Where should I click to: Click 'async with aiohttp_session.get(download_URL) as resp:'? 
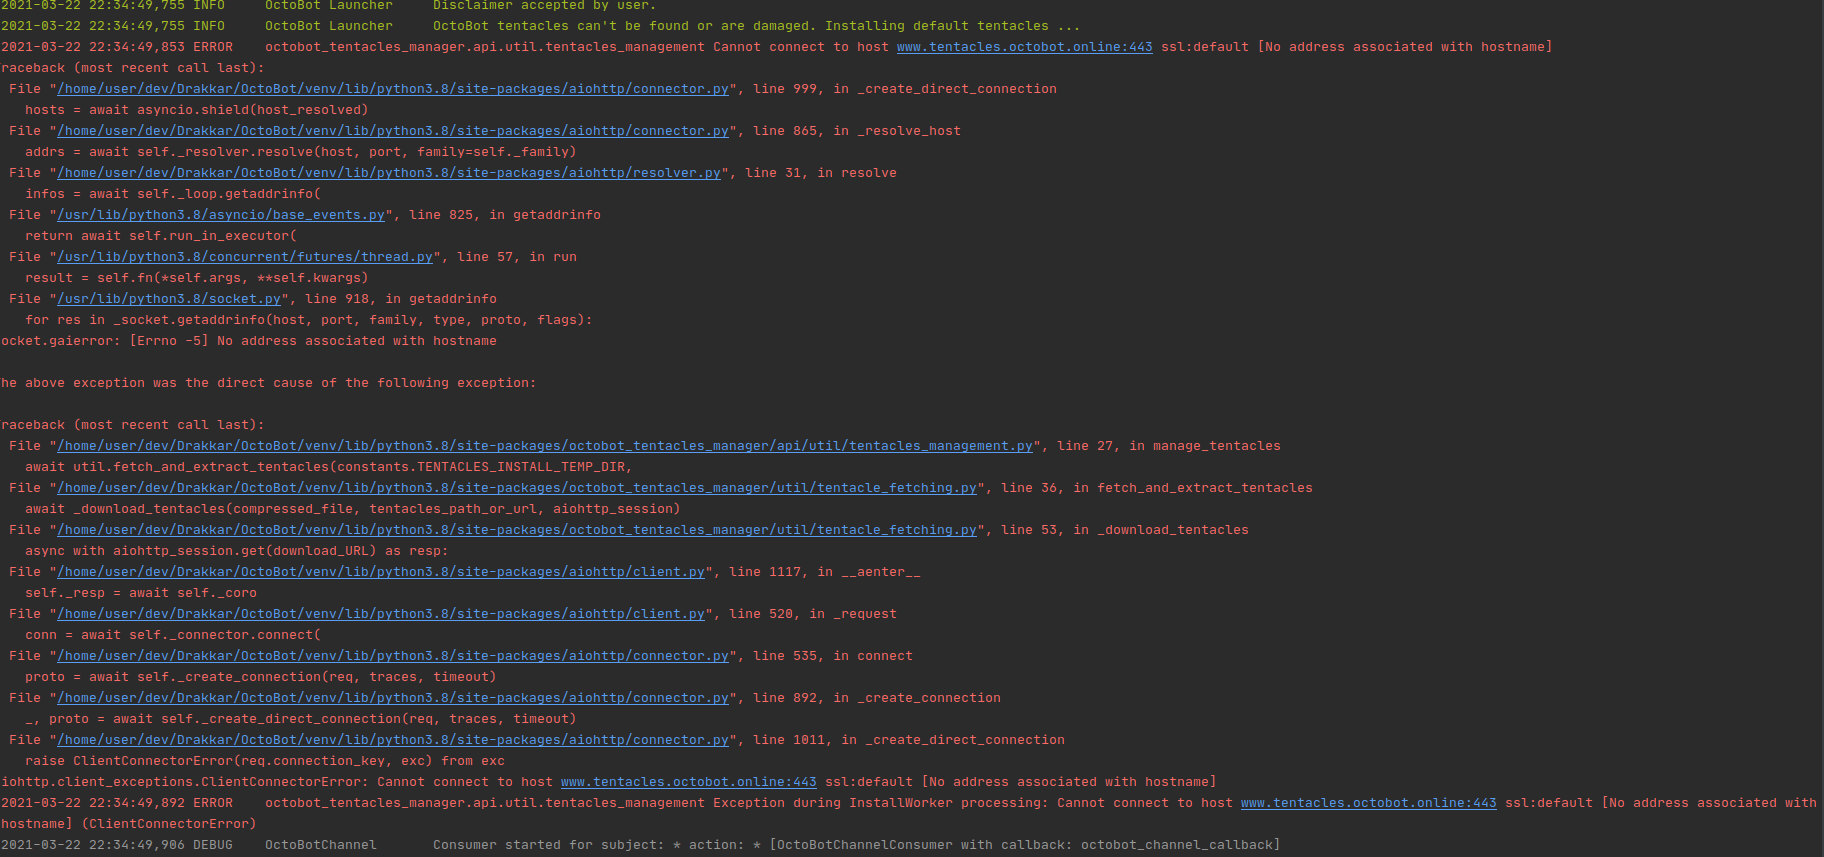pyautogui.click(x=236, y=551)
